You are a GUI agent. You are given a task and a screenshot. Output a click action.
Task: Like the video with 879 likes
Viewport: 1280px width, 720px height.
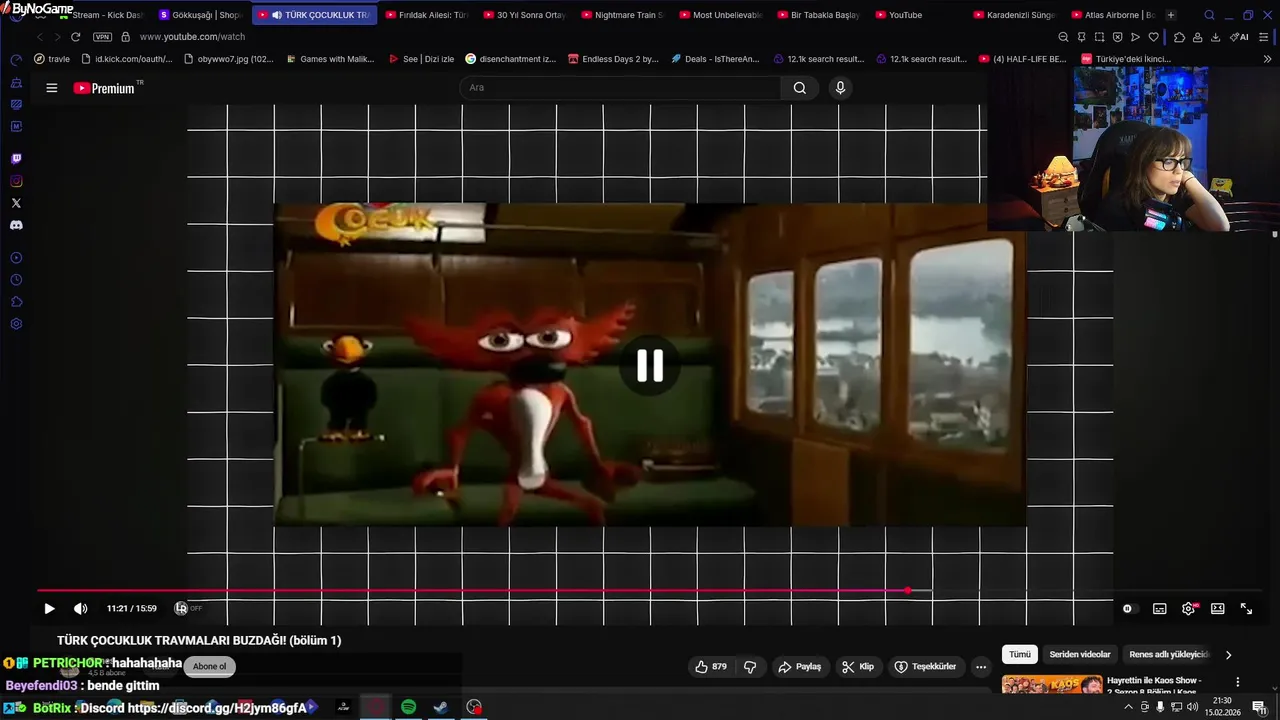(x=711, y=667)
